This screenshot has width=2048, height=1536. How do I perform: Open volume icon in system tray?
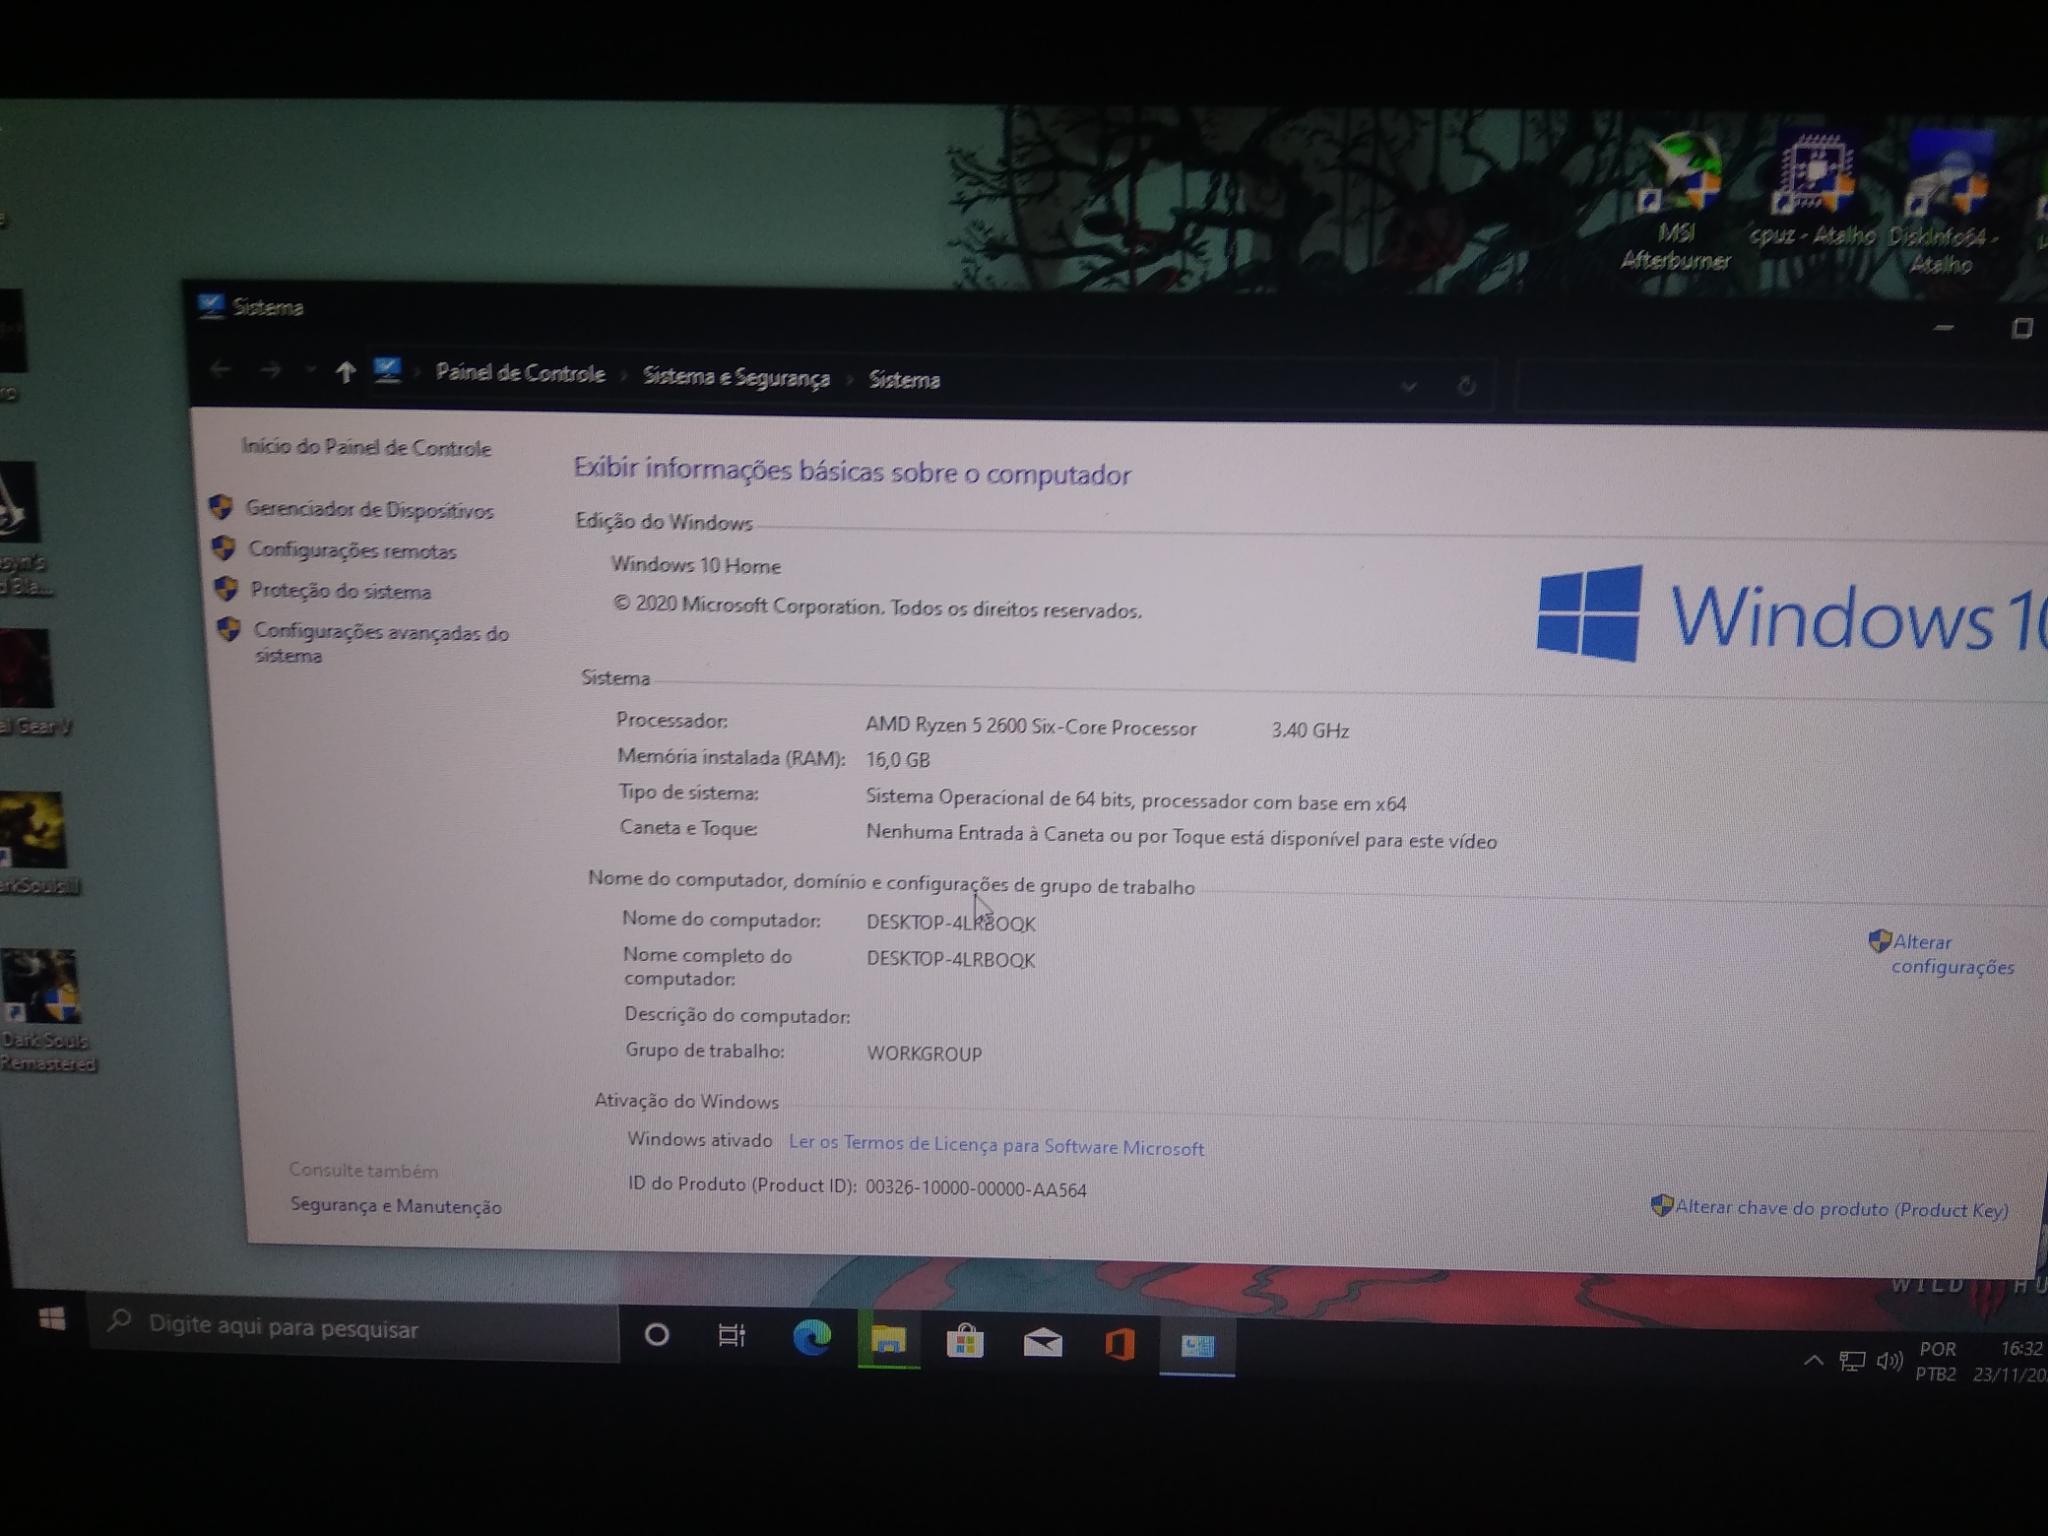(1889, 1361)
